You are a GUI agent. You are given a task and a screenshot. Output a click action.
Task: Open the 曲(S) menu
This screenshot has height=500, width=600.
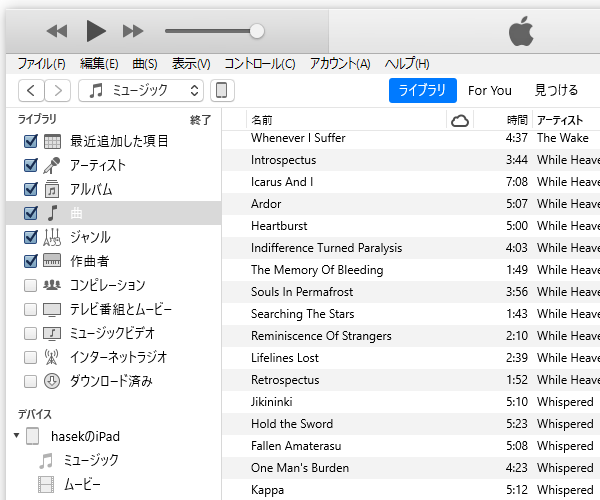pyautogui.click(x=145, y=64)
